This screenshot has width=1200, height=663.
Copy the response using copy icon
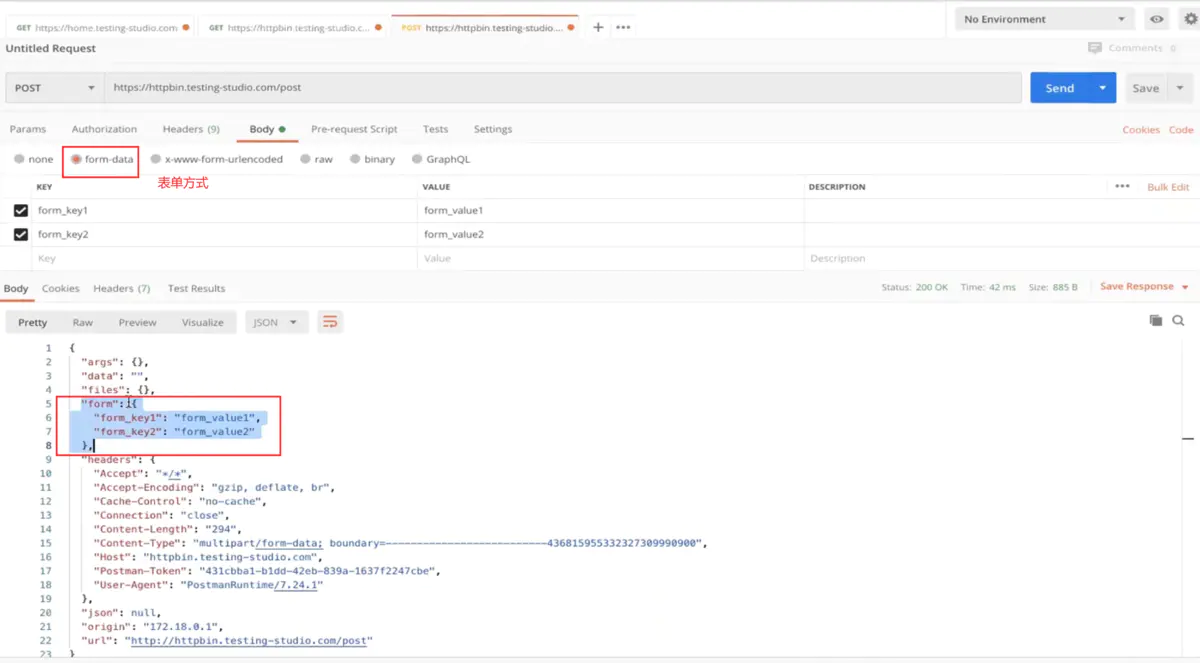1157,321
